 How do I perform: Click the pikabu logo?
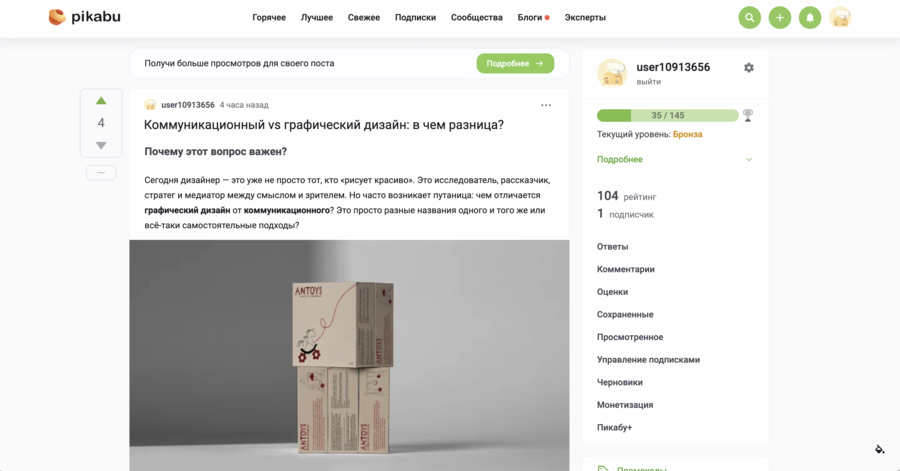click(84, 17)
